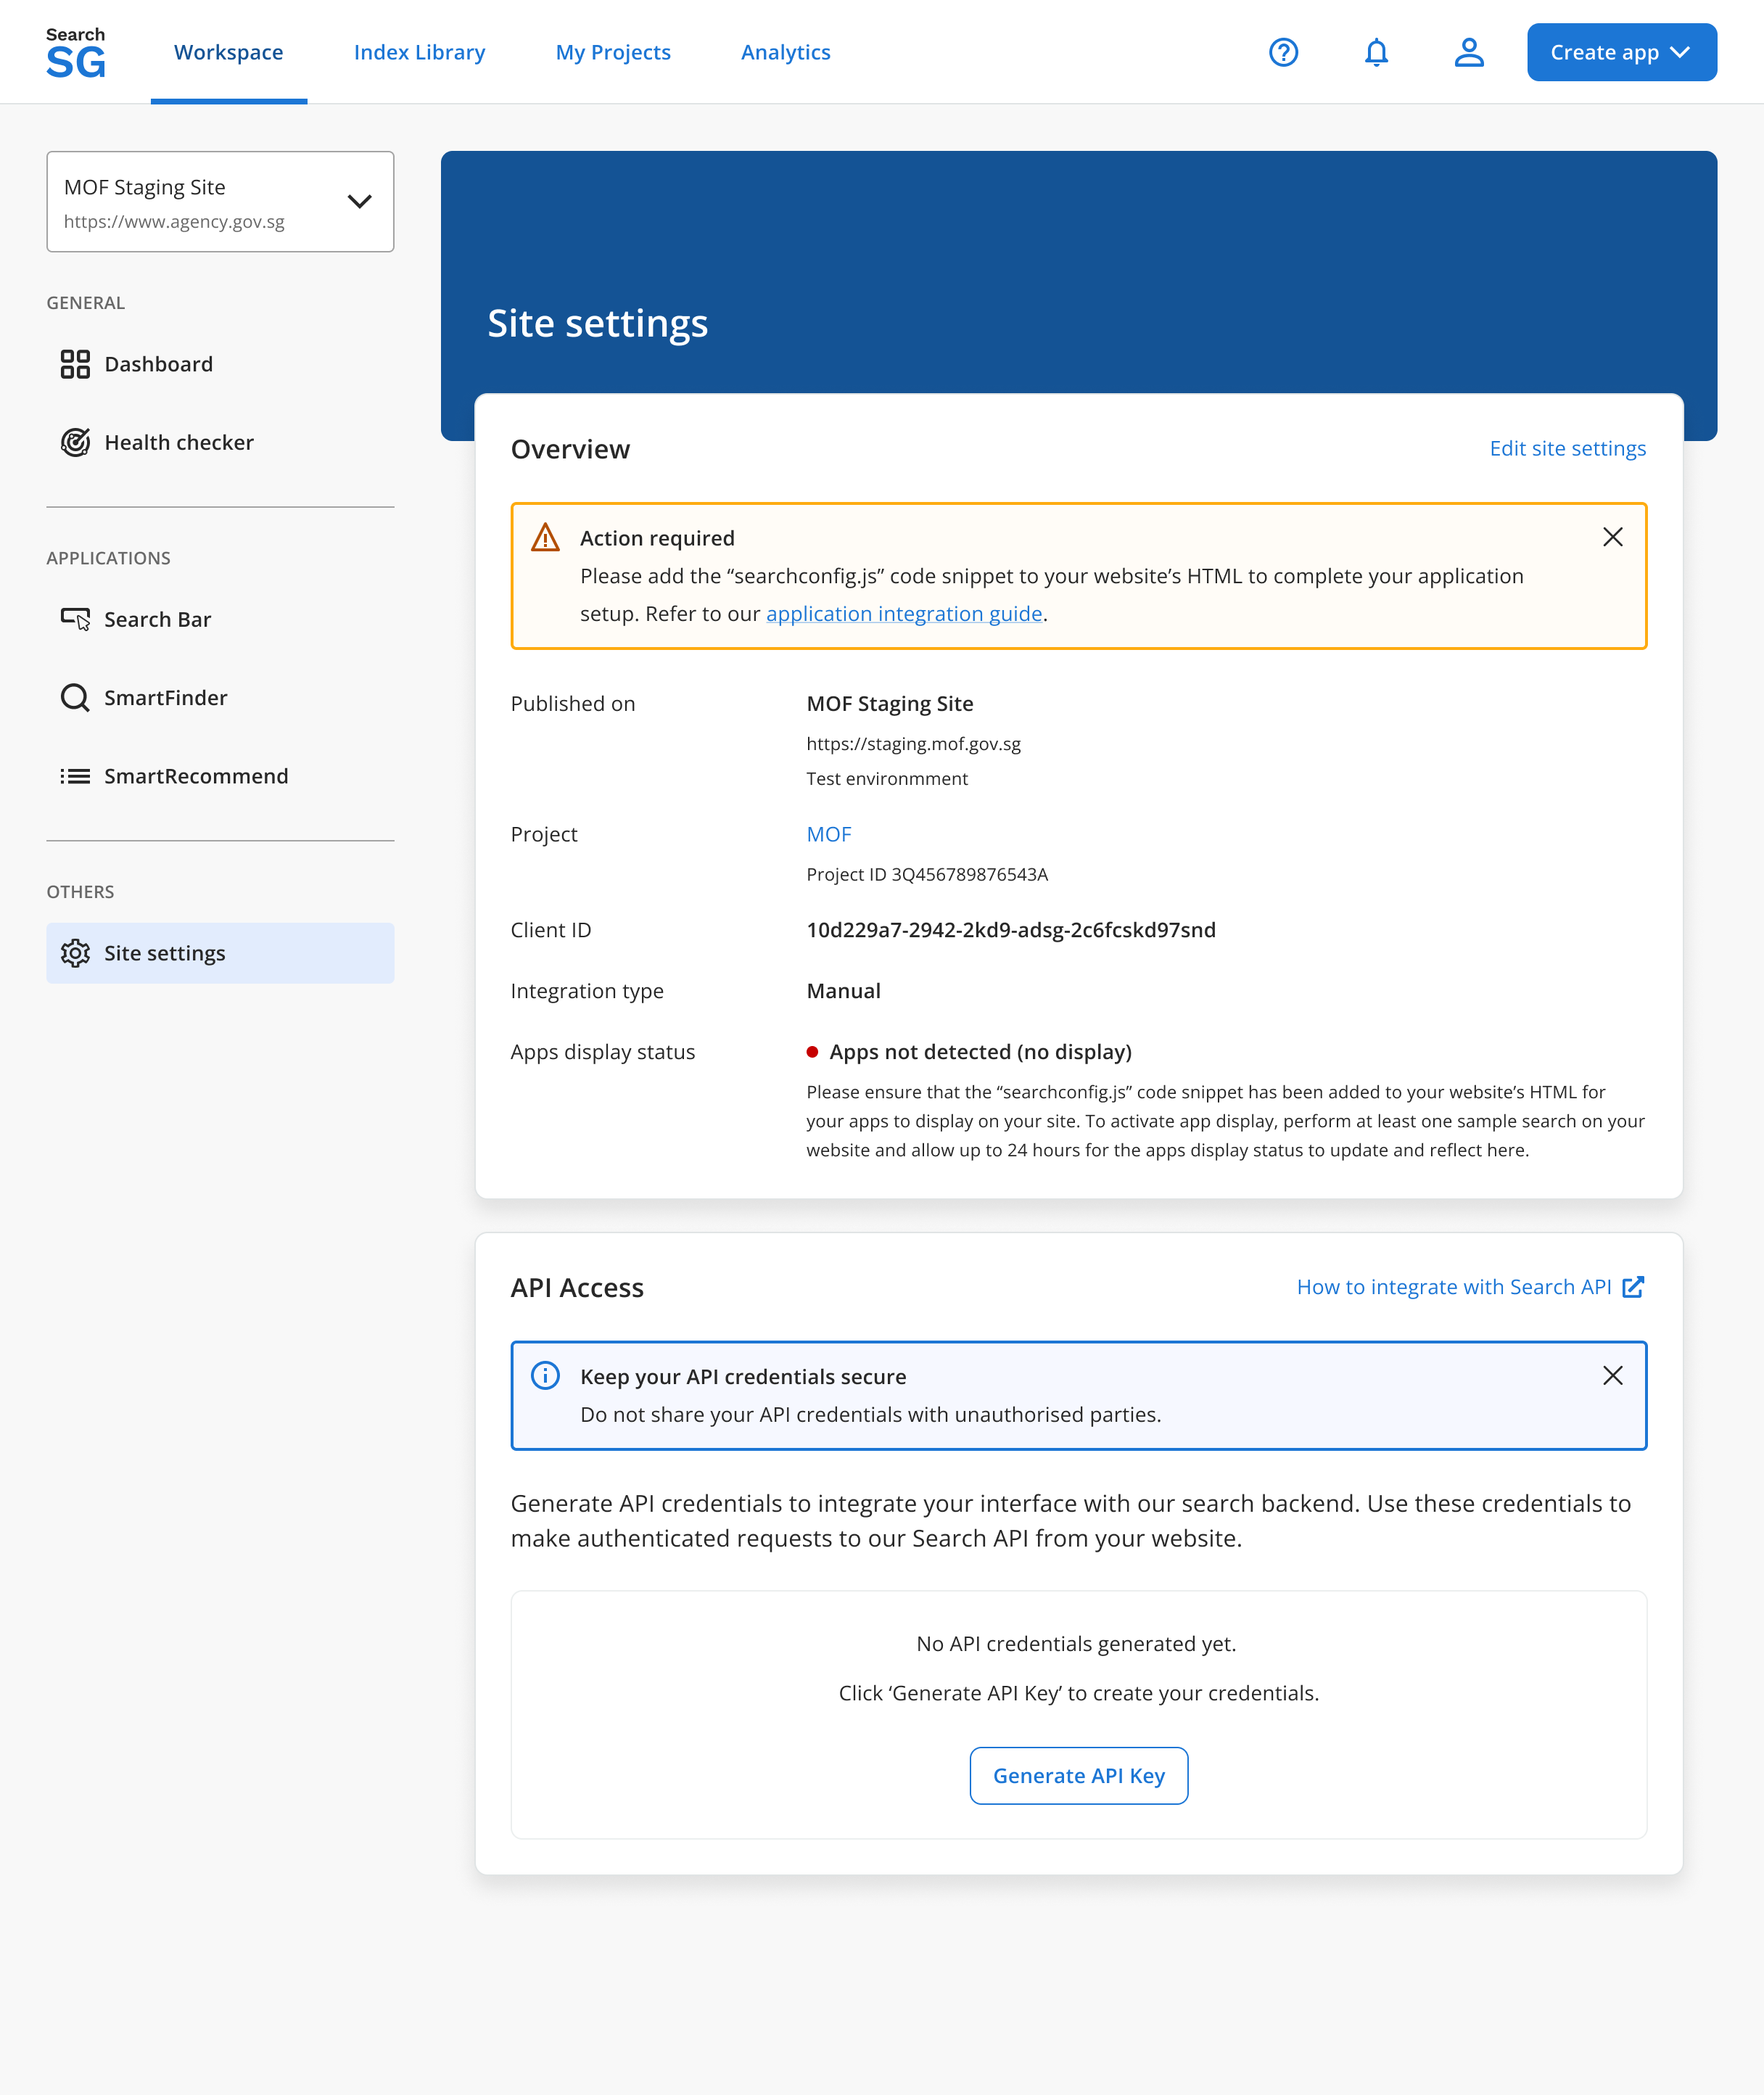Go to My Projects

tap(613, 52)
